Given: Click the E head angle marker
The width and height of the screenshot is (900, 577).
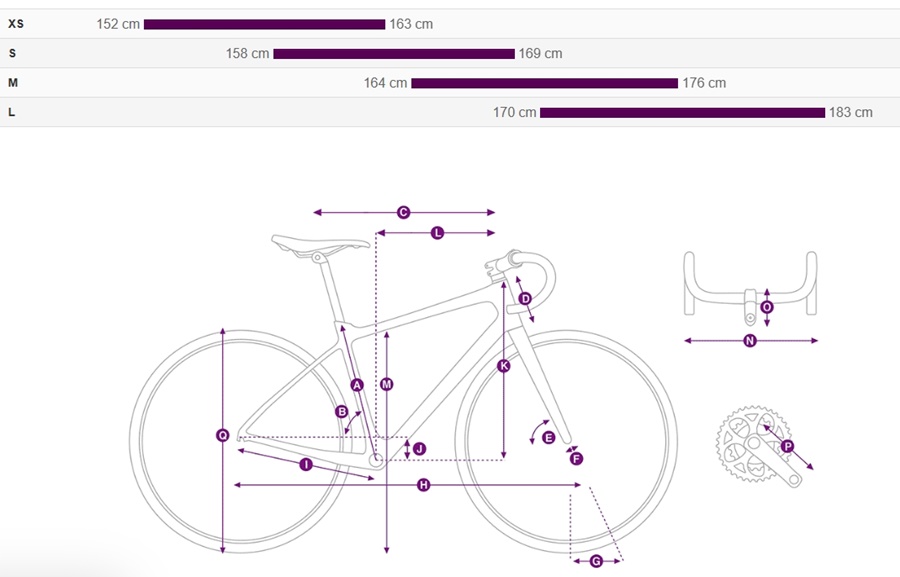Looking at the screenshot, I should click(548, 437).
